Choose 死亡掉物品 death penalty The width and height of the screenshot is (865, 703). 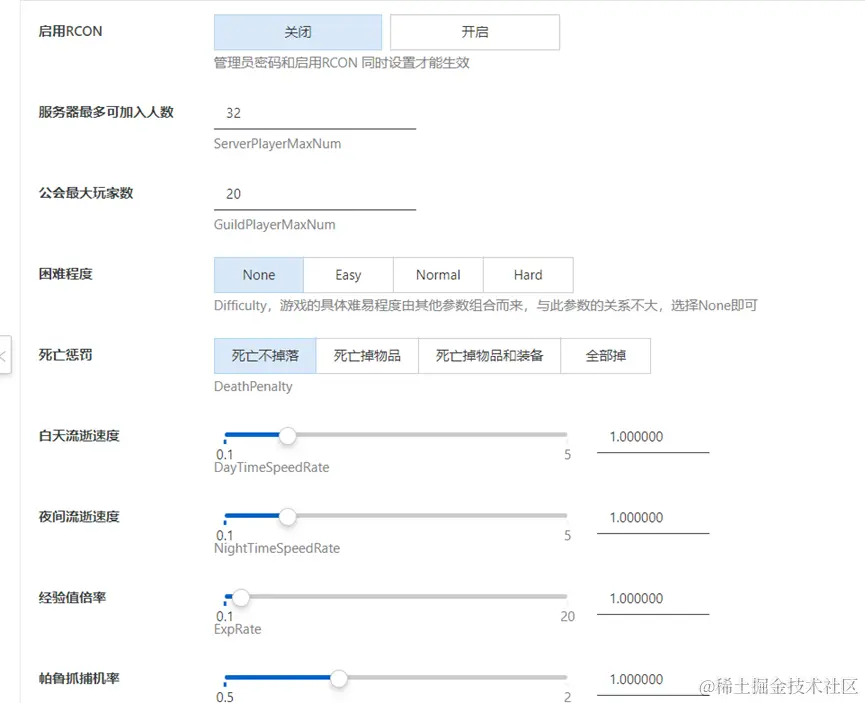click(x=367, y=356)
